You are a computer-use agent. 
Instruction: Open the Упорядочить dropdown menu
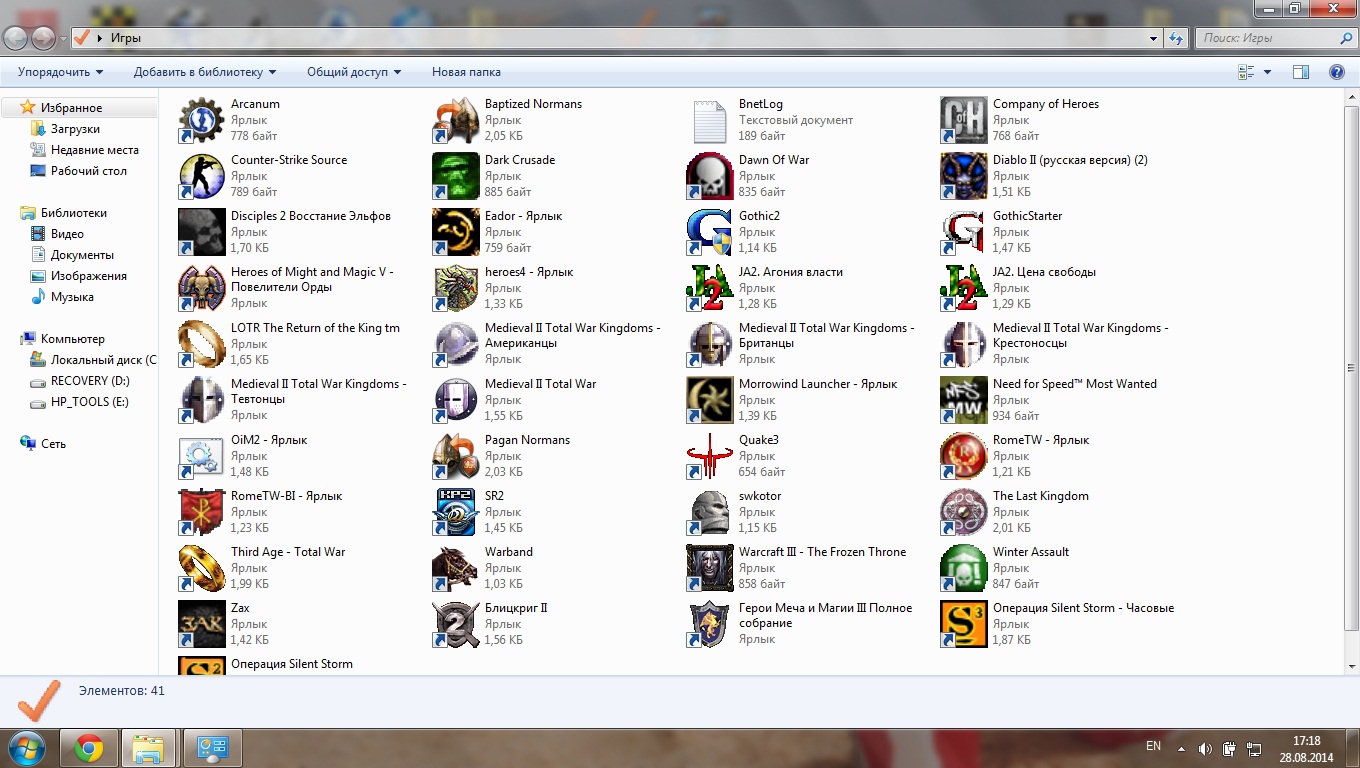click(60, 72)
